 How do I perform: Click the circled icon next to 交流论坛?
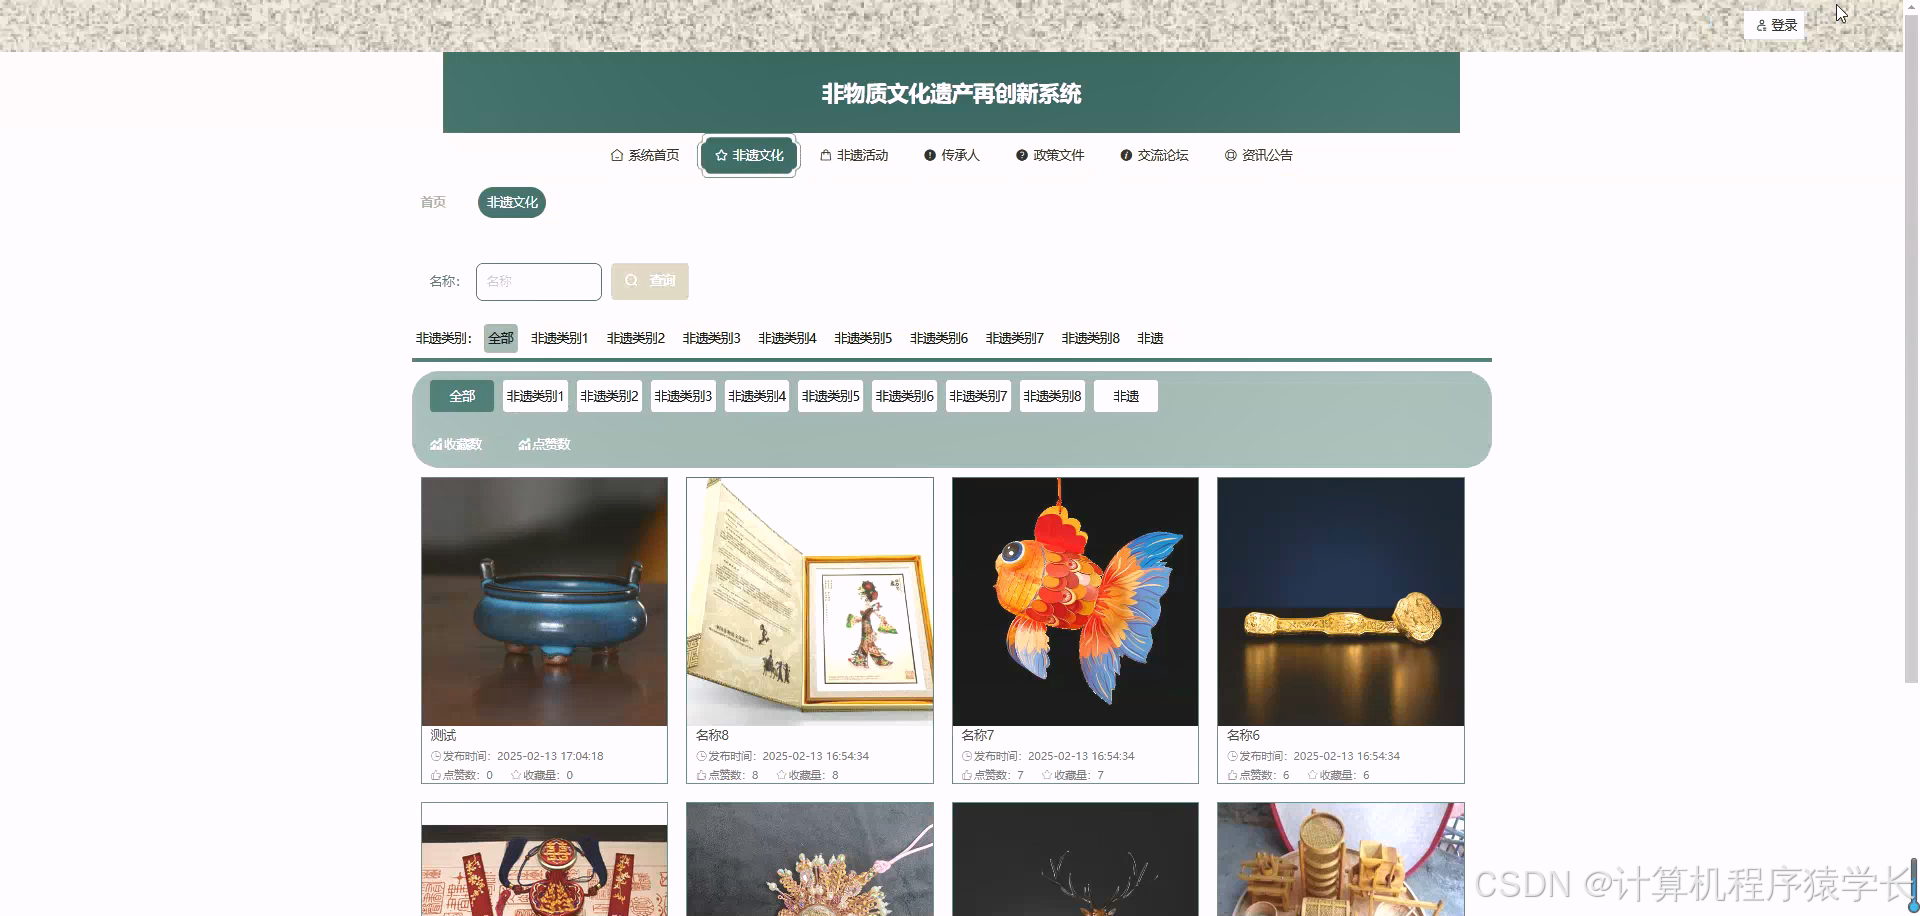pyautogui.click(x=1125, y=155)
